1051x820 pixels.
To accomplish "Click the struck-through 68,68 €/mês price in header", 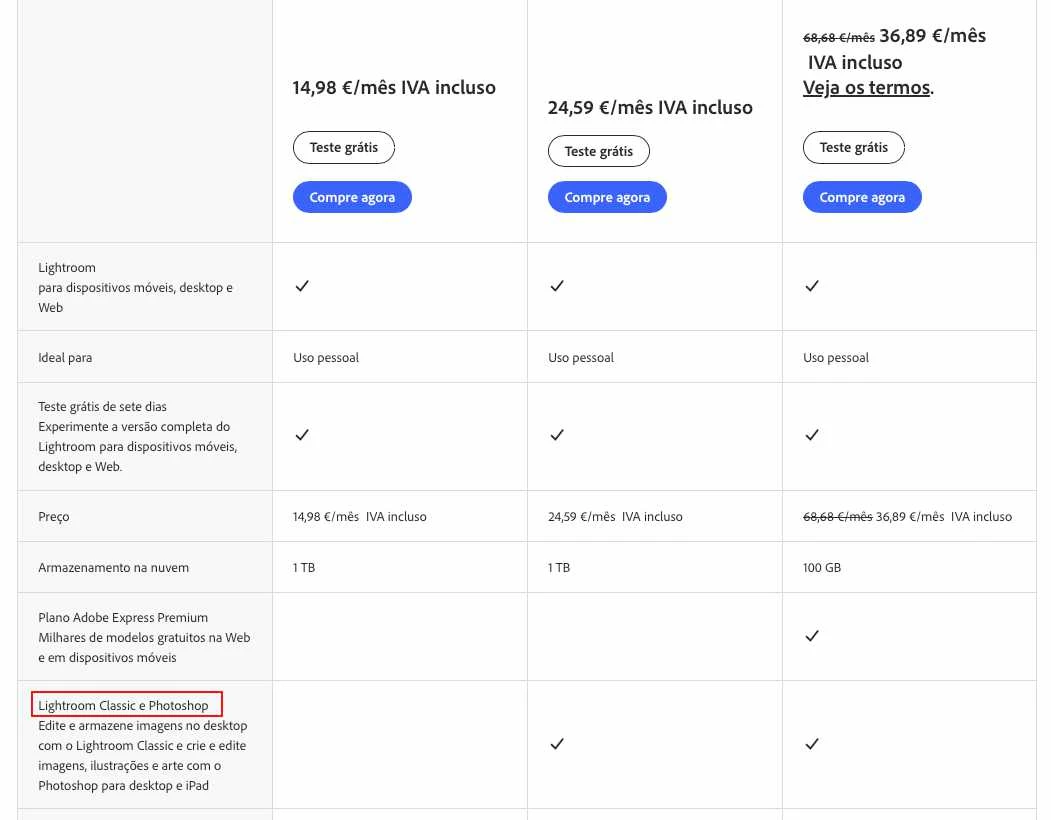I will [839, 38].
